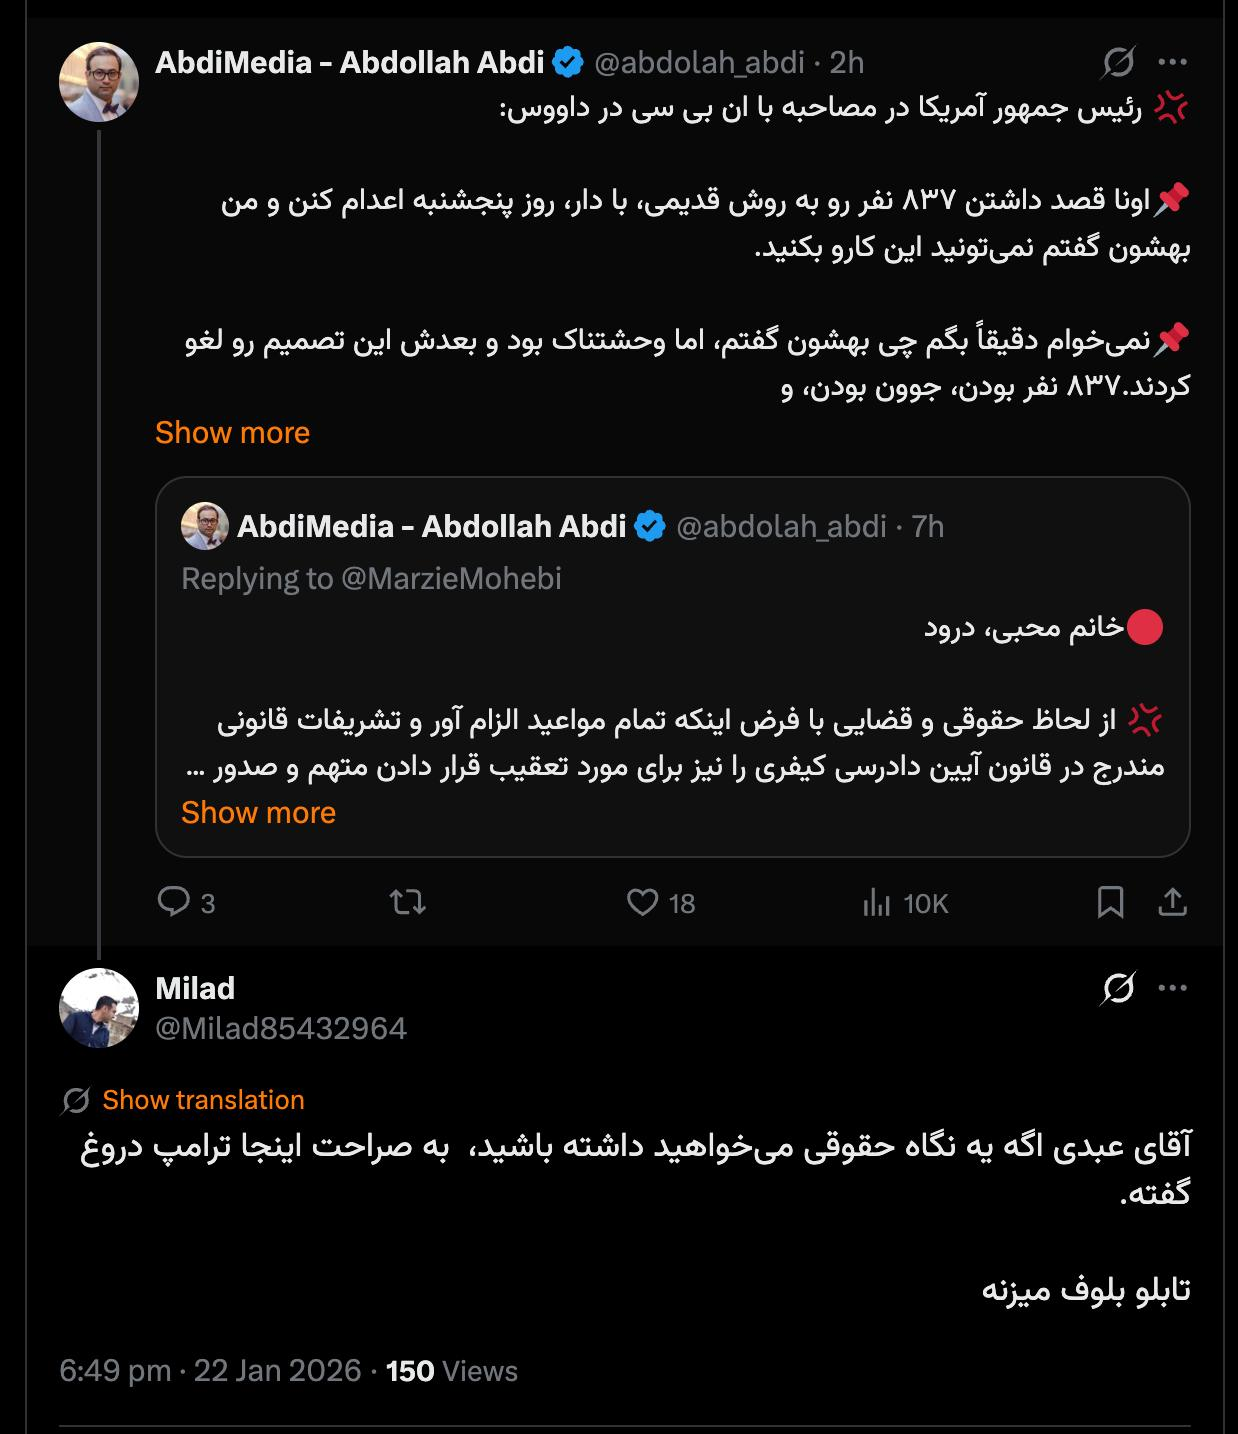Click Grok icon on Abdi's top post
The image size is (1238, 1434).
pos(1118,63)
